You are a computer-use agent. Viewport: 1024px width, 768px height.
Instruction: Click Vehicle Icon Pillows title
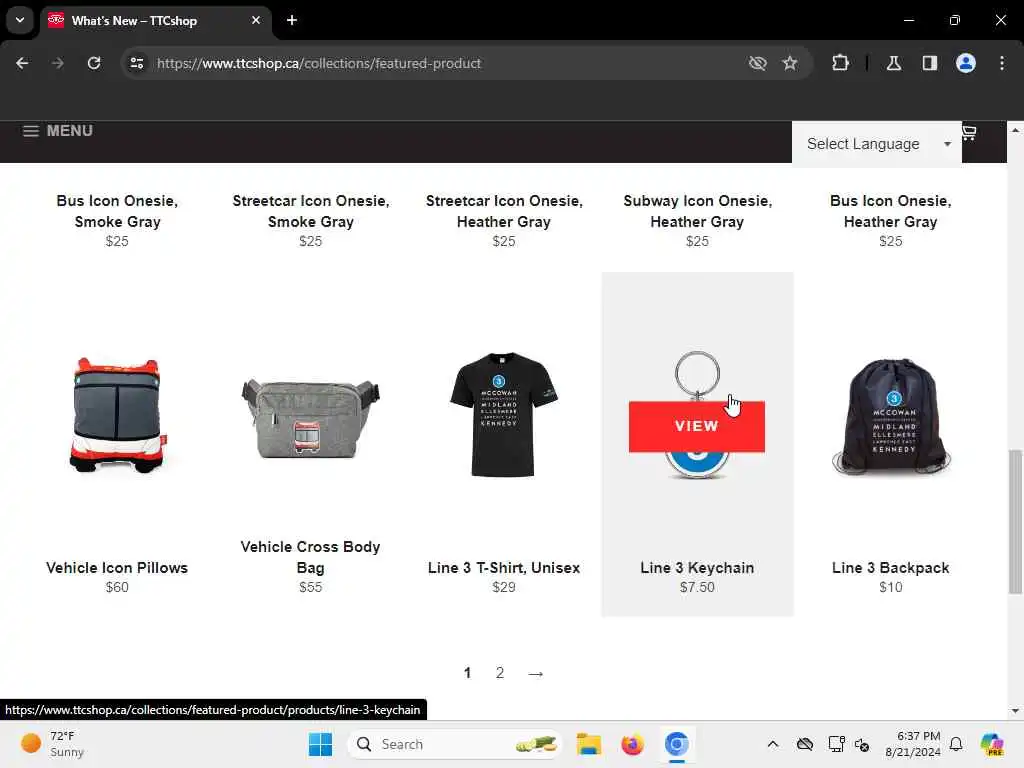pos(117,568)
